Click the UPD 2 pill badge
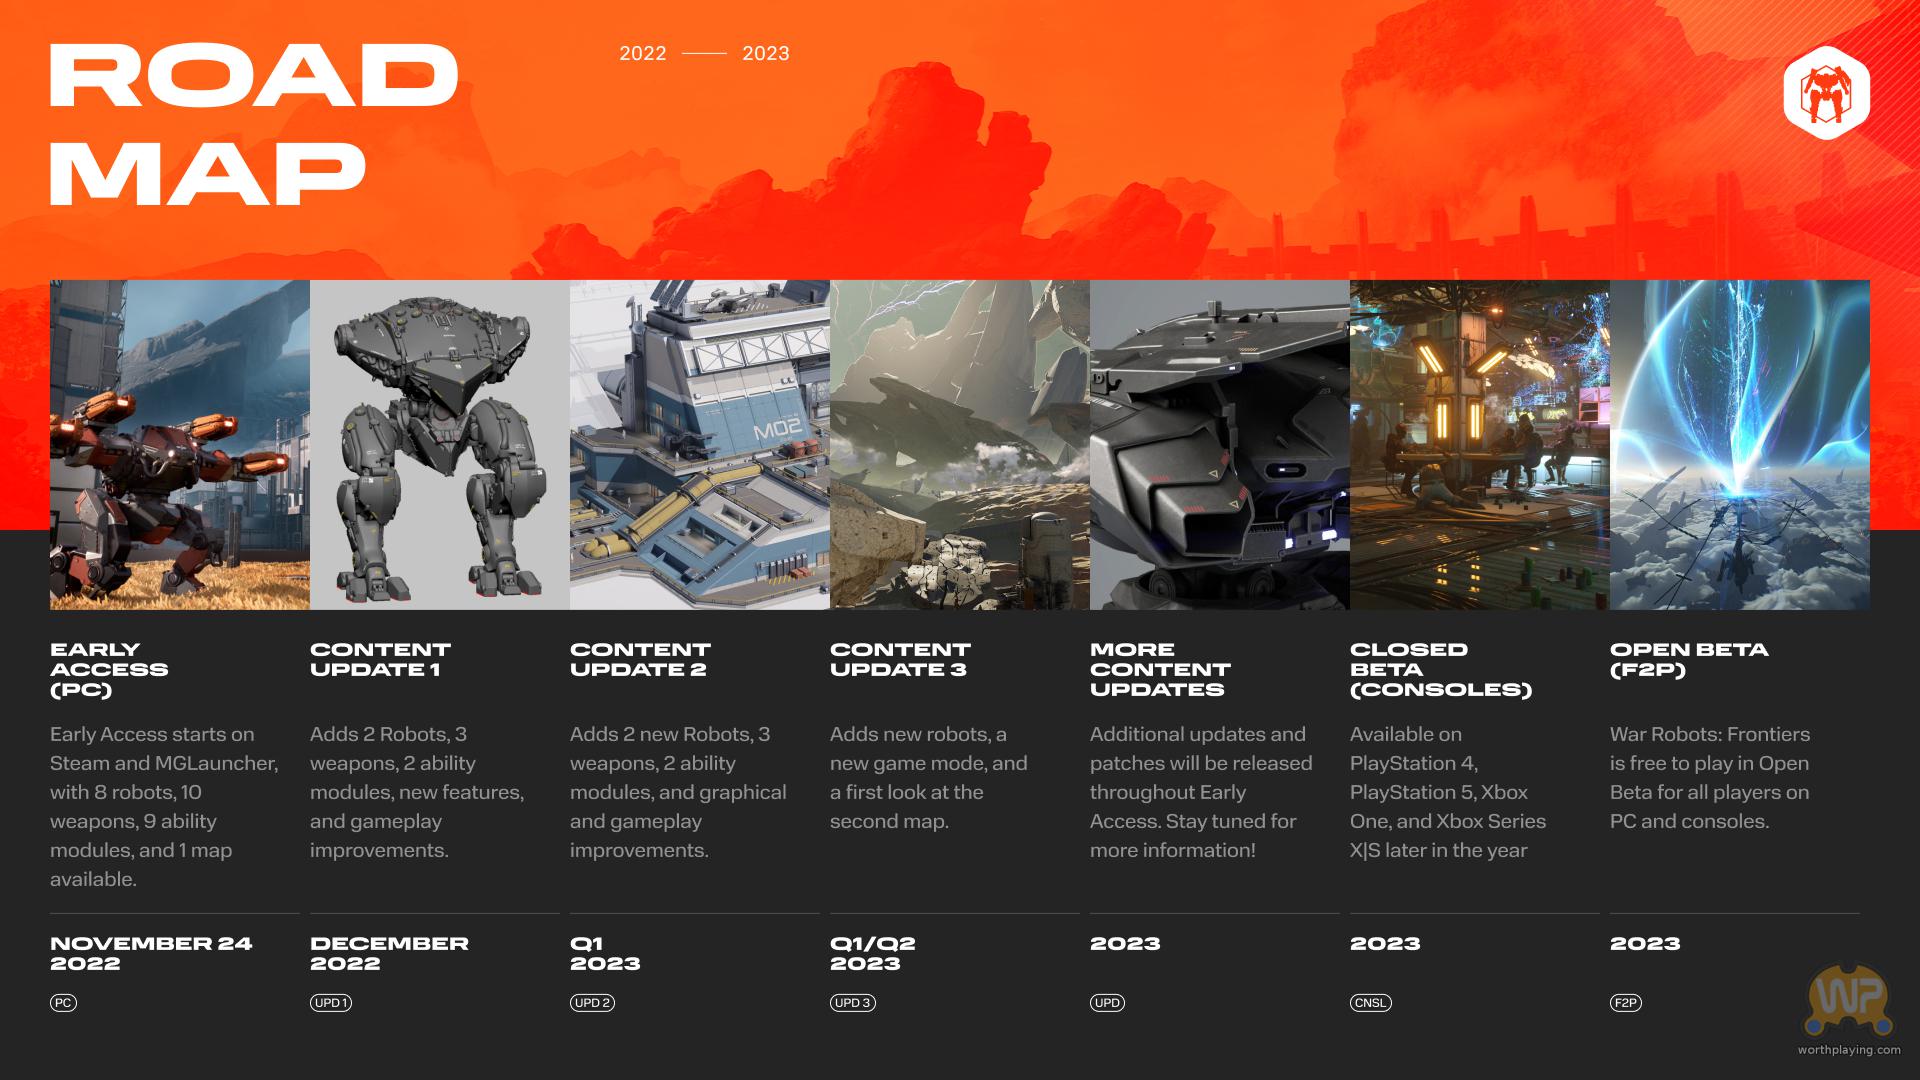The height and width of the screenshot is (1080, 1920). (592, 1003)
